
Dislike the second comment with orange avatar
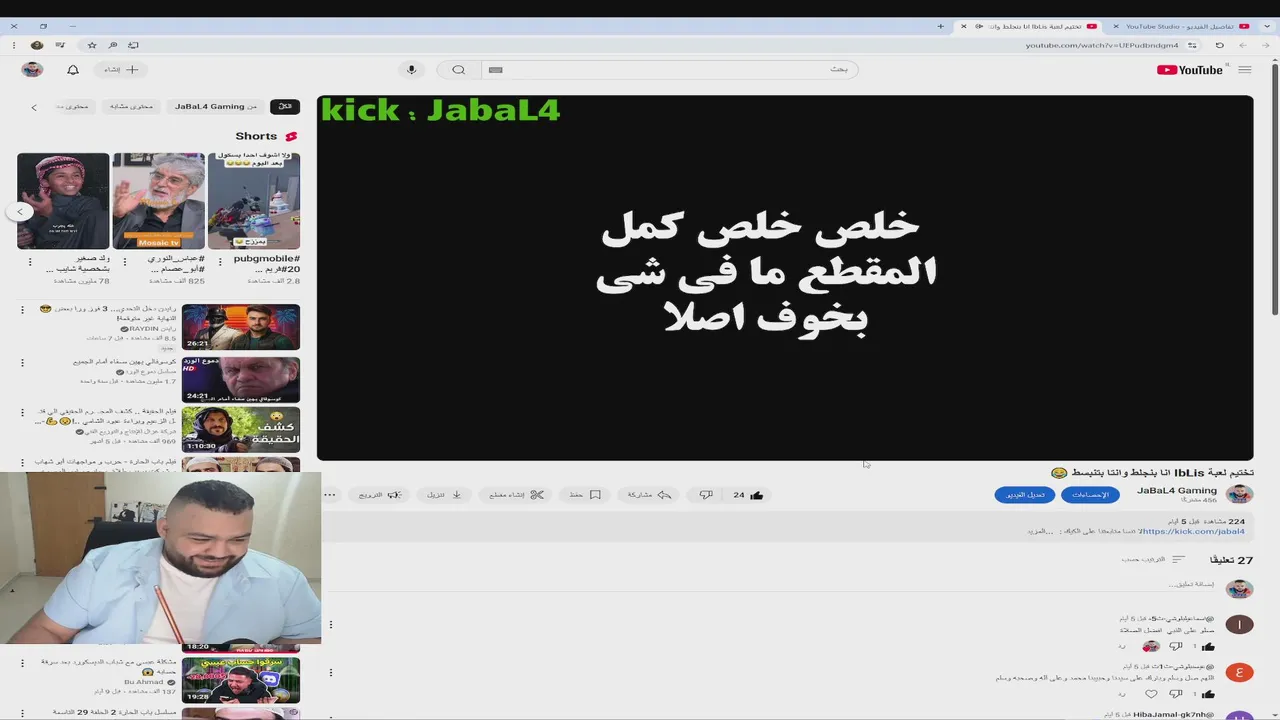tap(1176, 694)
